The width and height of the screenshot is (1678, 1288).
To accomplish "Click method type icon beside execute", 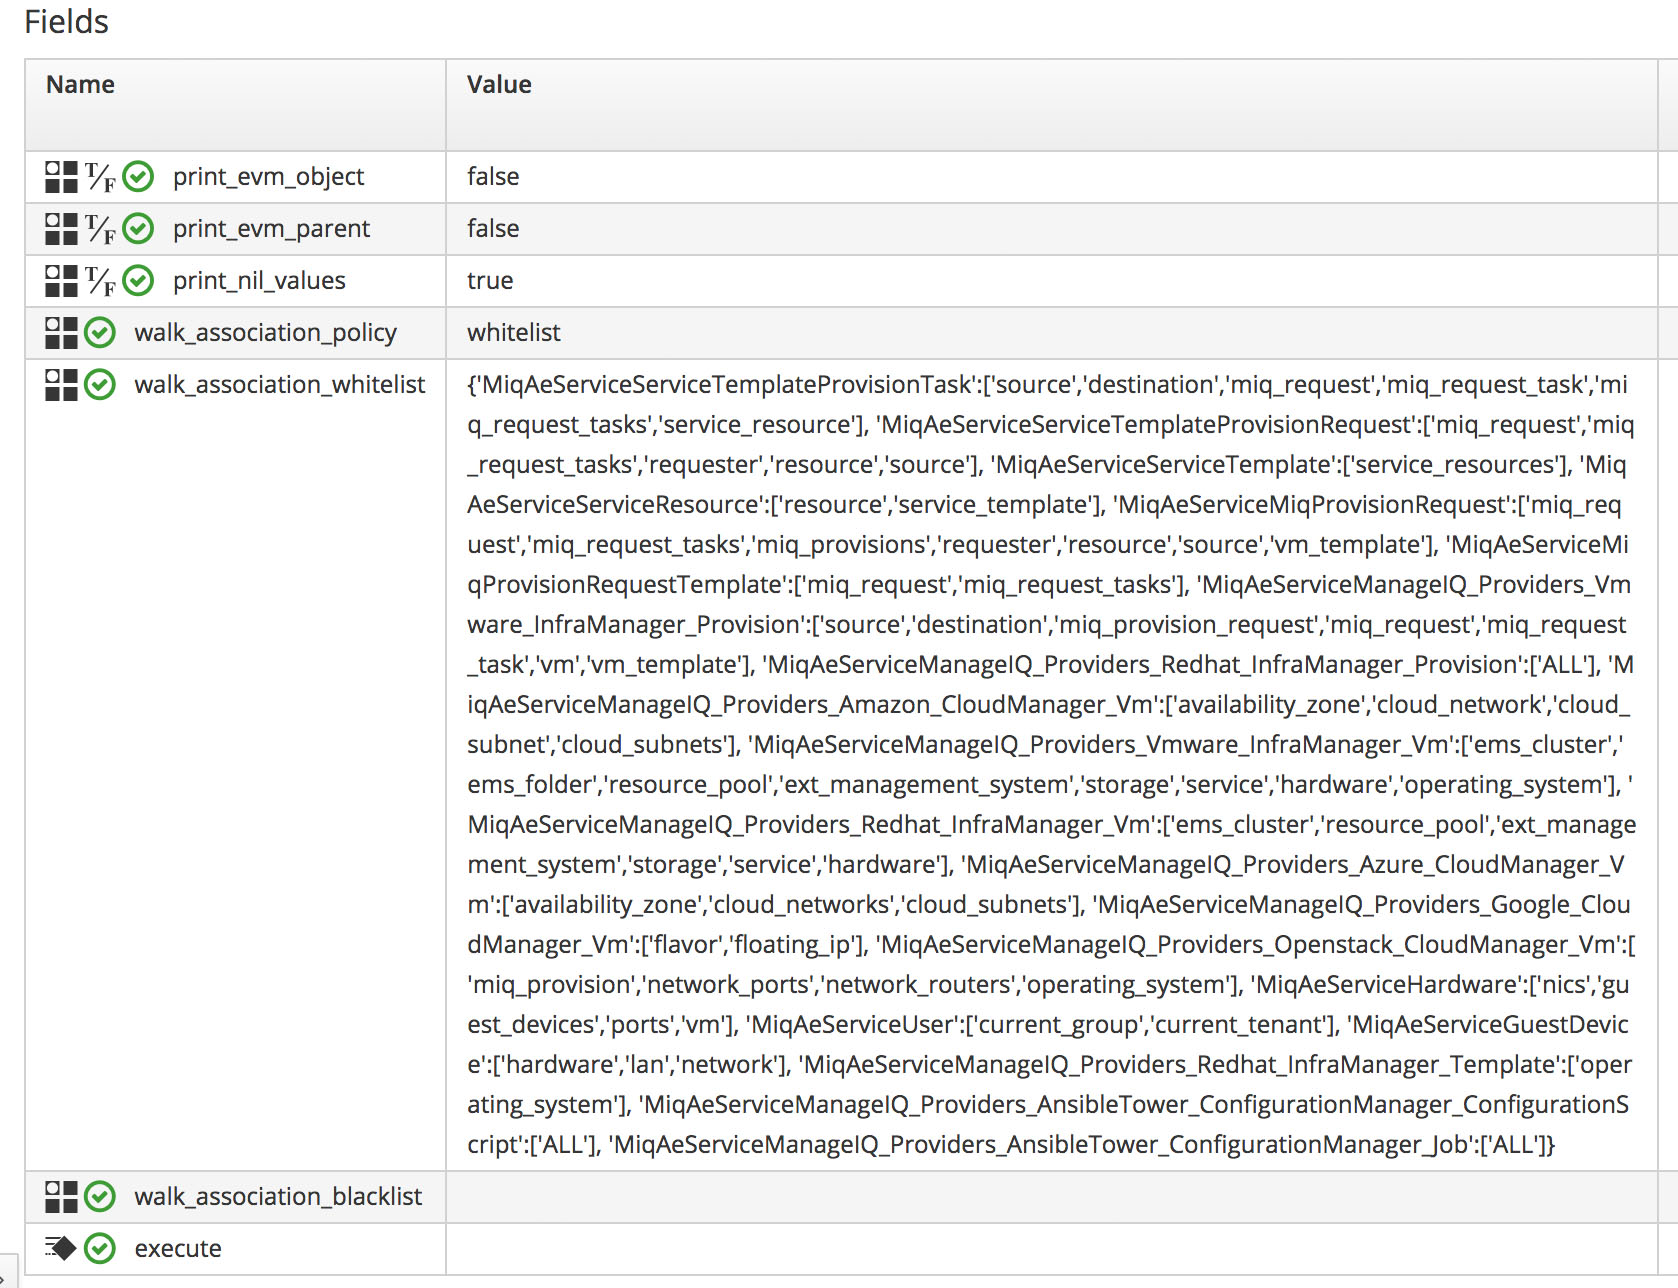I will click(61, 1248).
